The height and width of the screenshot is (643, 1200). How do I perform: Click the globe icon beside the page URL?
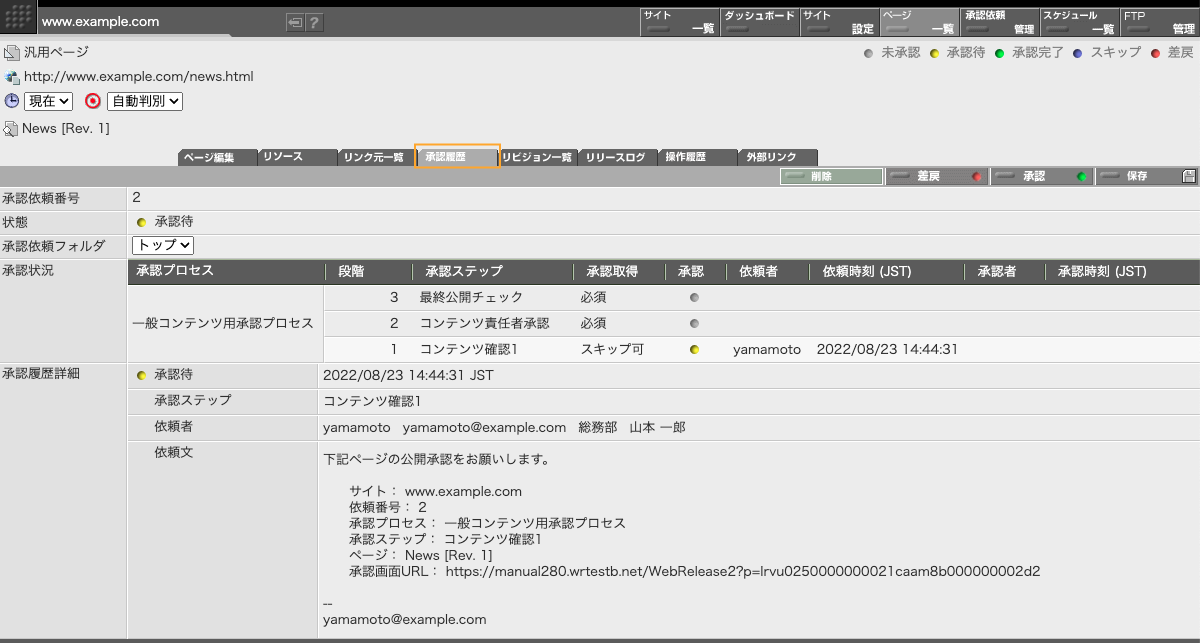click(x=11, y=77)
